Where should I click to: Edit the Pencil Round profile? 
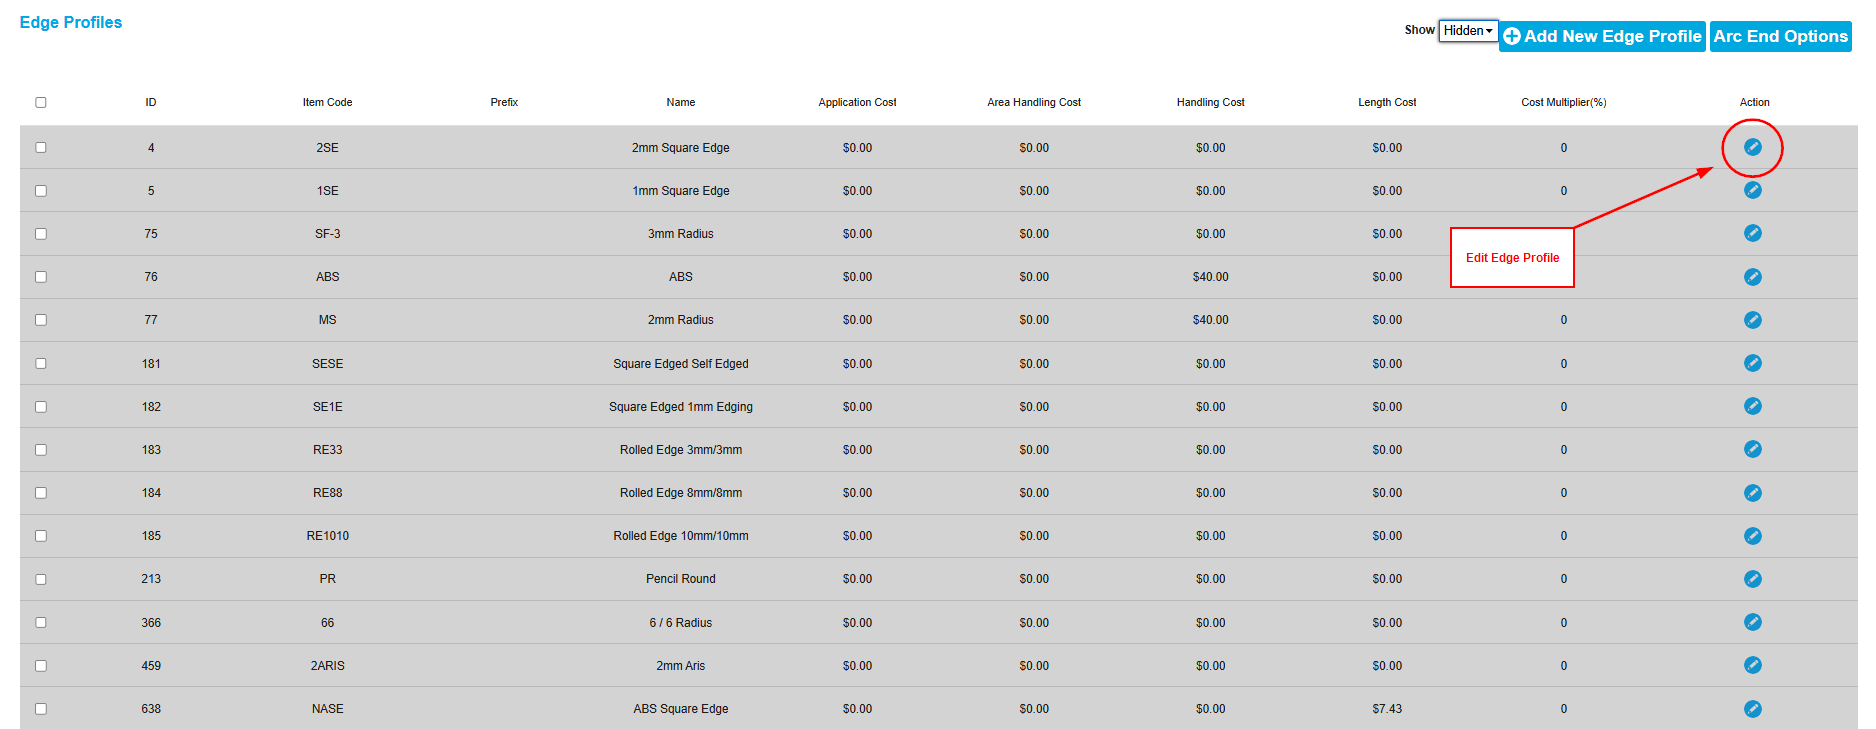click(1752, 579)
